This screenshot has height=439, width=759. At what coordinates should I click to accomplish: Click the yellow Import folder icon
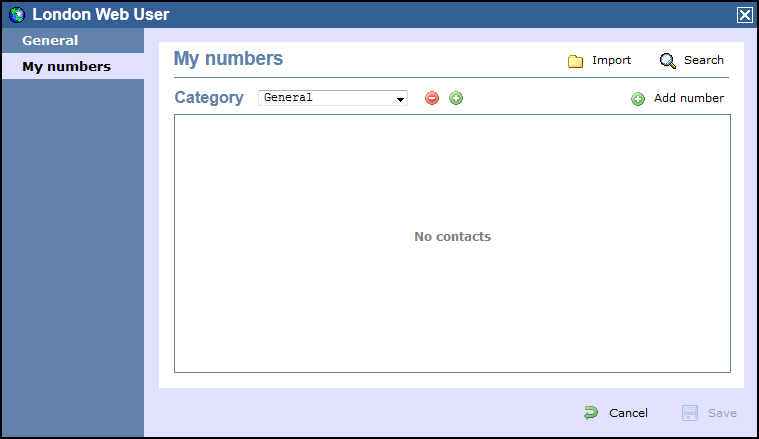575,61
